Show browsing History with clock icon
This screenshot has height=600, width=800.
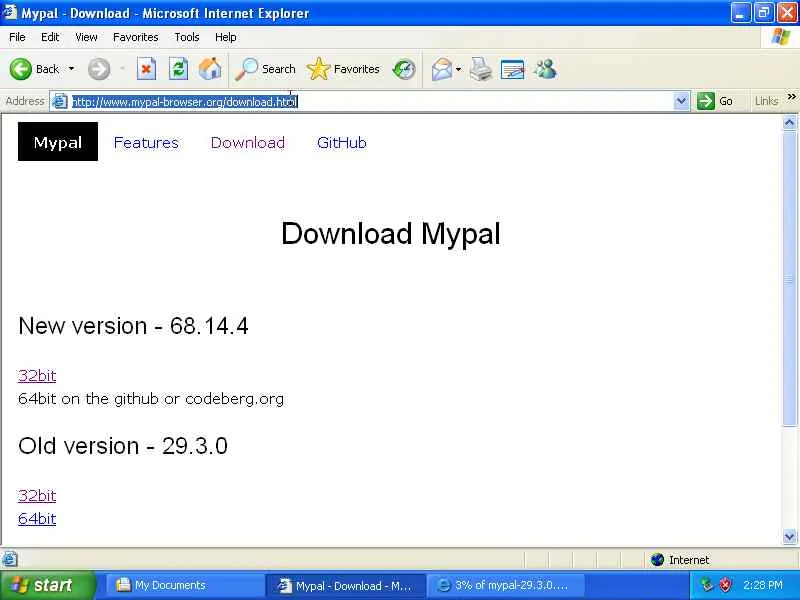pyautogui.click(x=404, y=69)
